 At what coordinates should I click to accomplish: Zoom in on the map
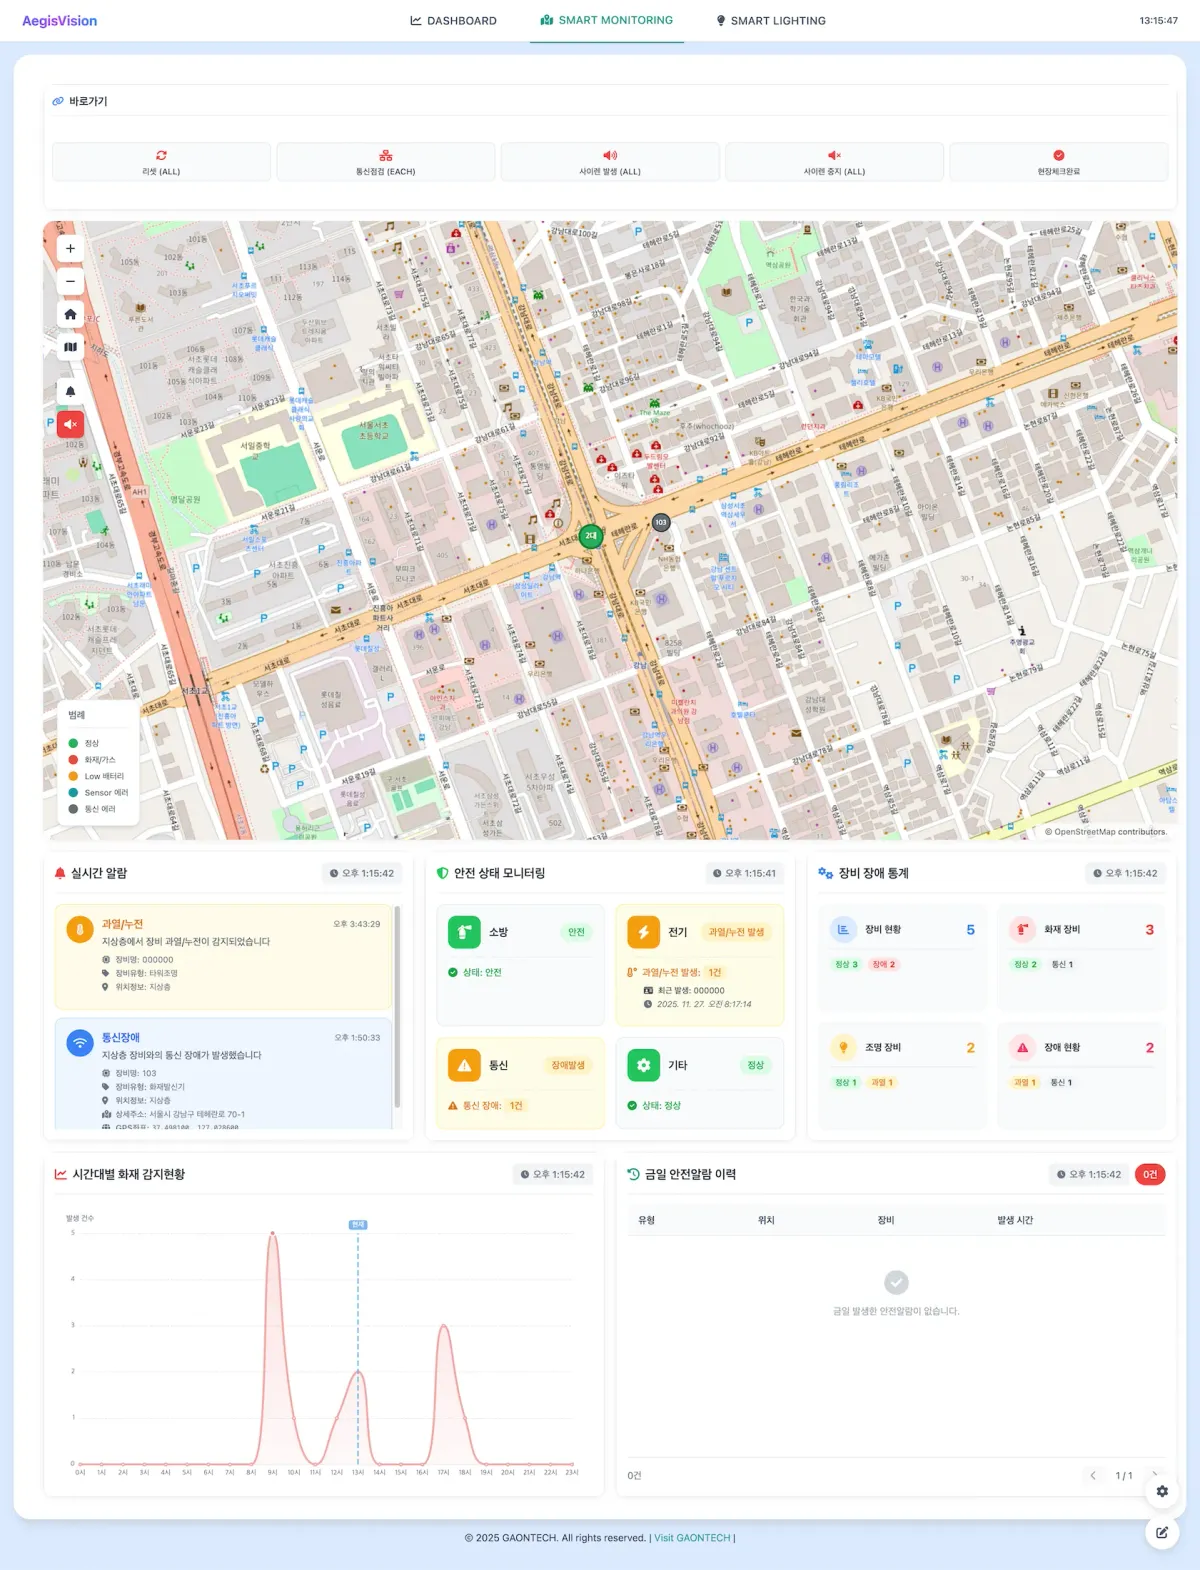pos(70,248)
